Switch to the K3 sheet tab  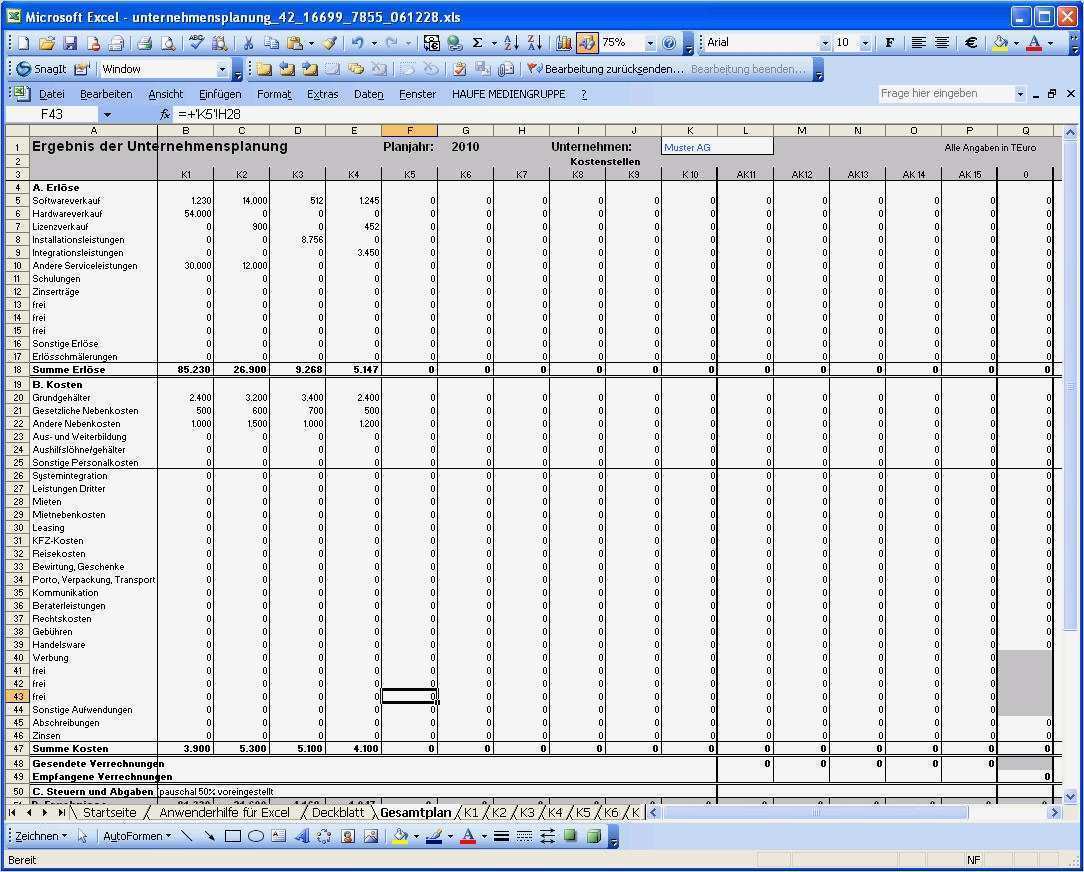point(527,813)
